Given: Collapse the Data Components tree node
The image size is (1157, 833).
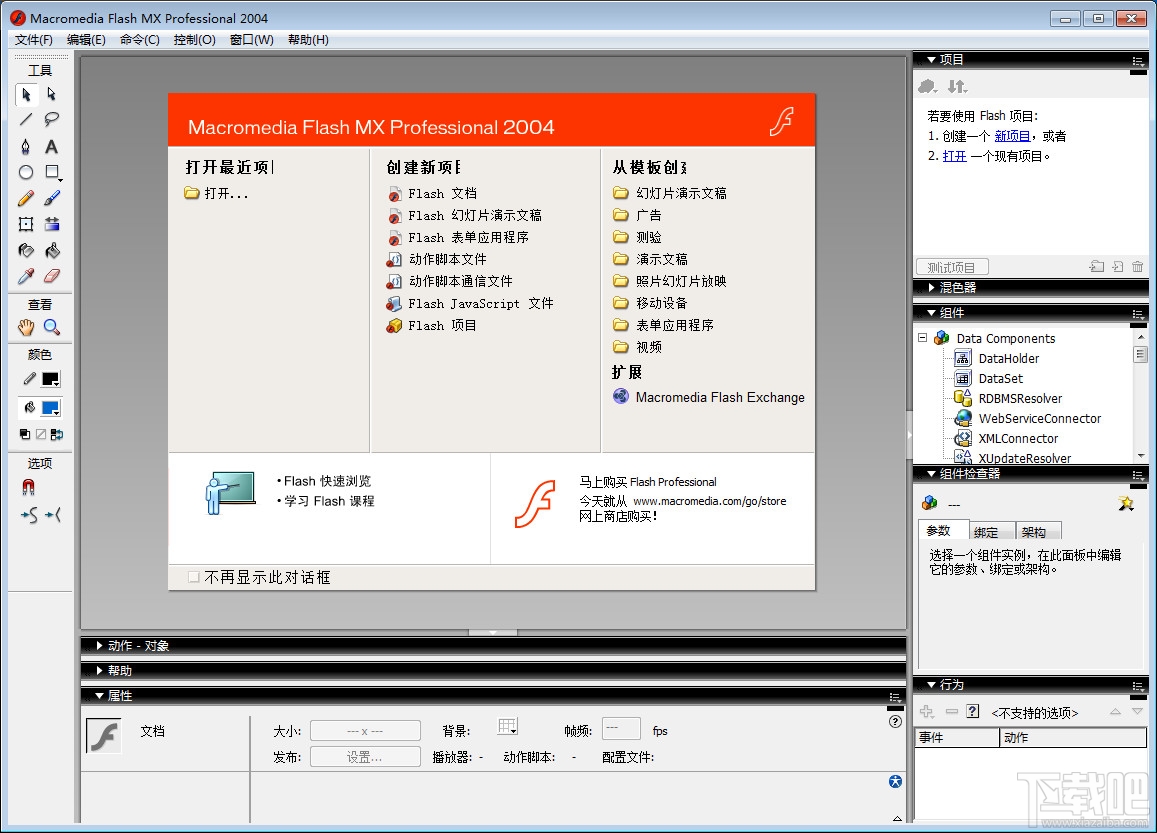Looking at the screenshot, I should pos(922,338).
